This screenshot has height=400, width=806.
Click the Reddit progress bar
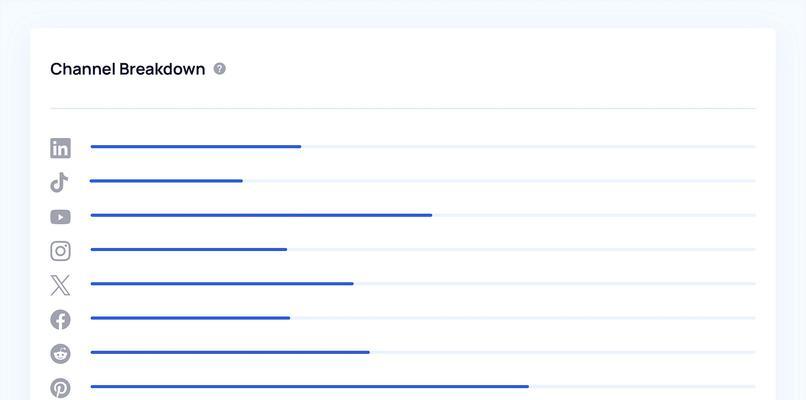423,352
